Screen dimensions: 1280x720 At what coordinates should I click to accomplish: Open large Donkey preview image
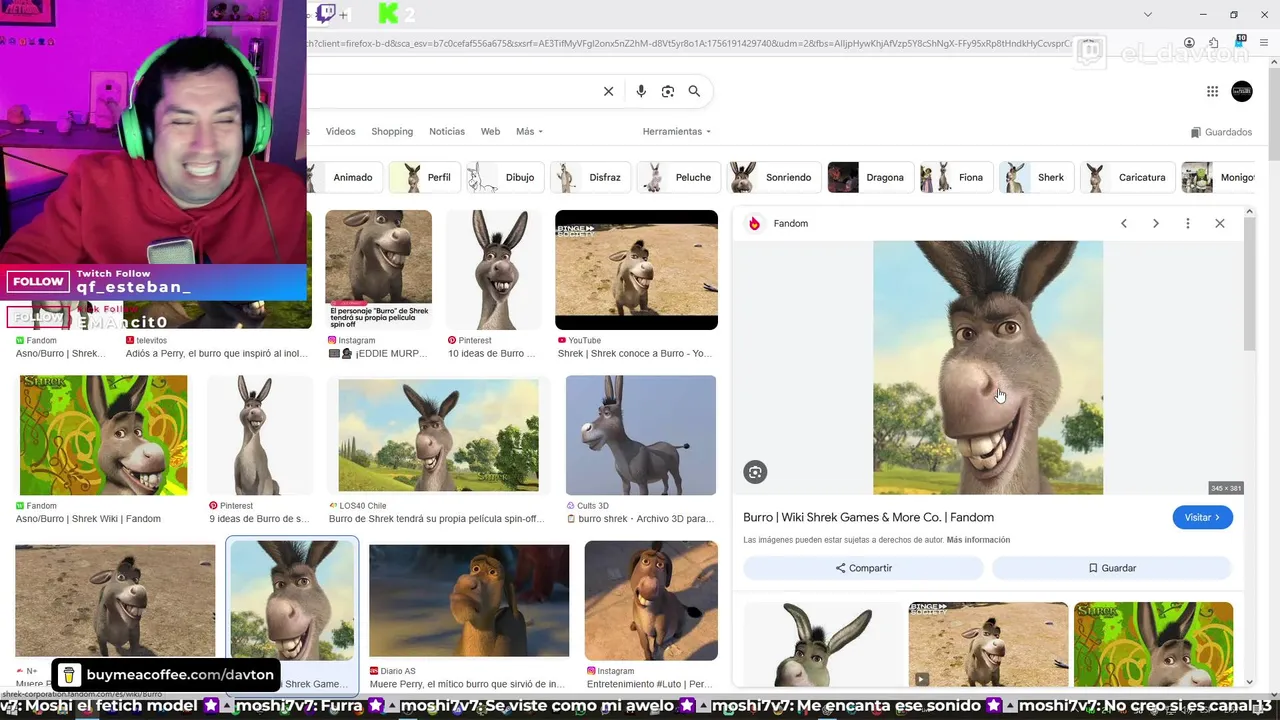[x=988, y=367]
